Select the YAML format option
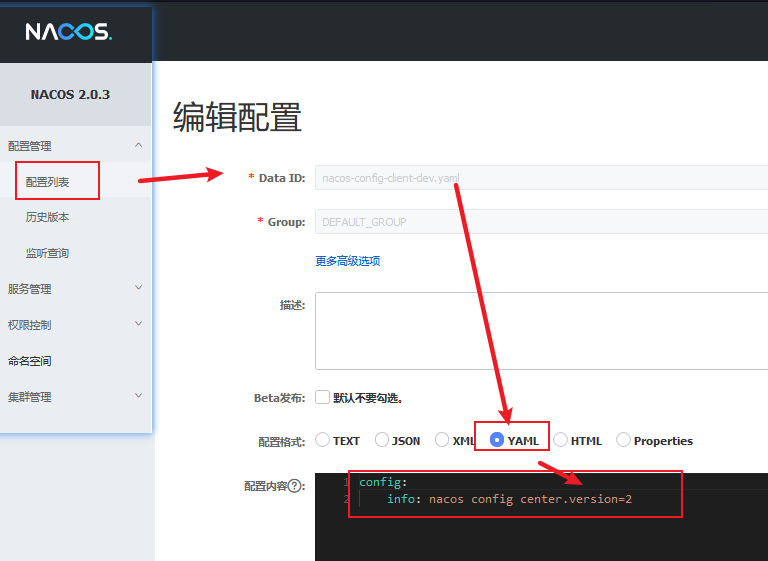This screenshot has height=561, width=768. (497, 440)
